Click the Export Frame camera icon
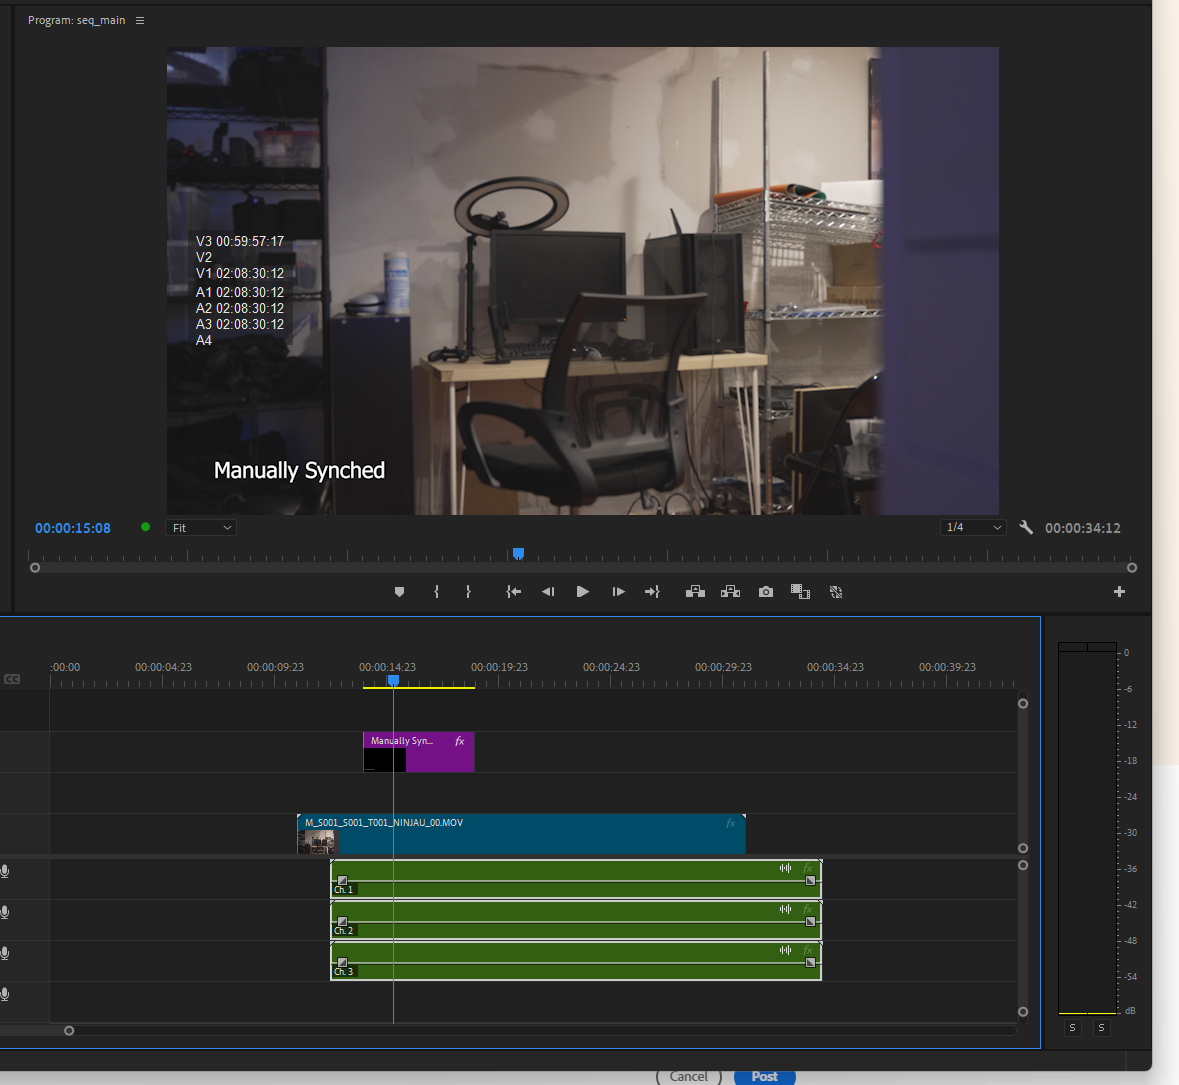 765,591
